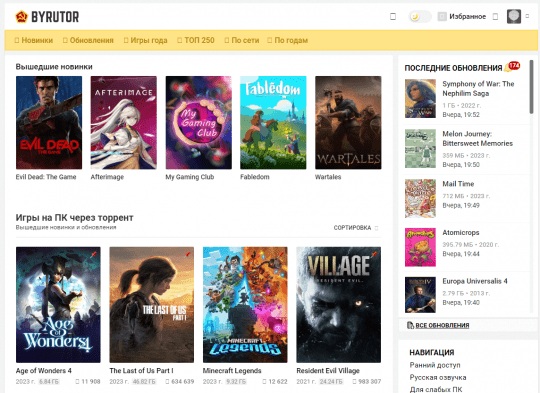This screenshot has height=393, width=540.
Task: Click the BYRUTOR star logo icon
Action: click(x=21, y=17)
